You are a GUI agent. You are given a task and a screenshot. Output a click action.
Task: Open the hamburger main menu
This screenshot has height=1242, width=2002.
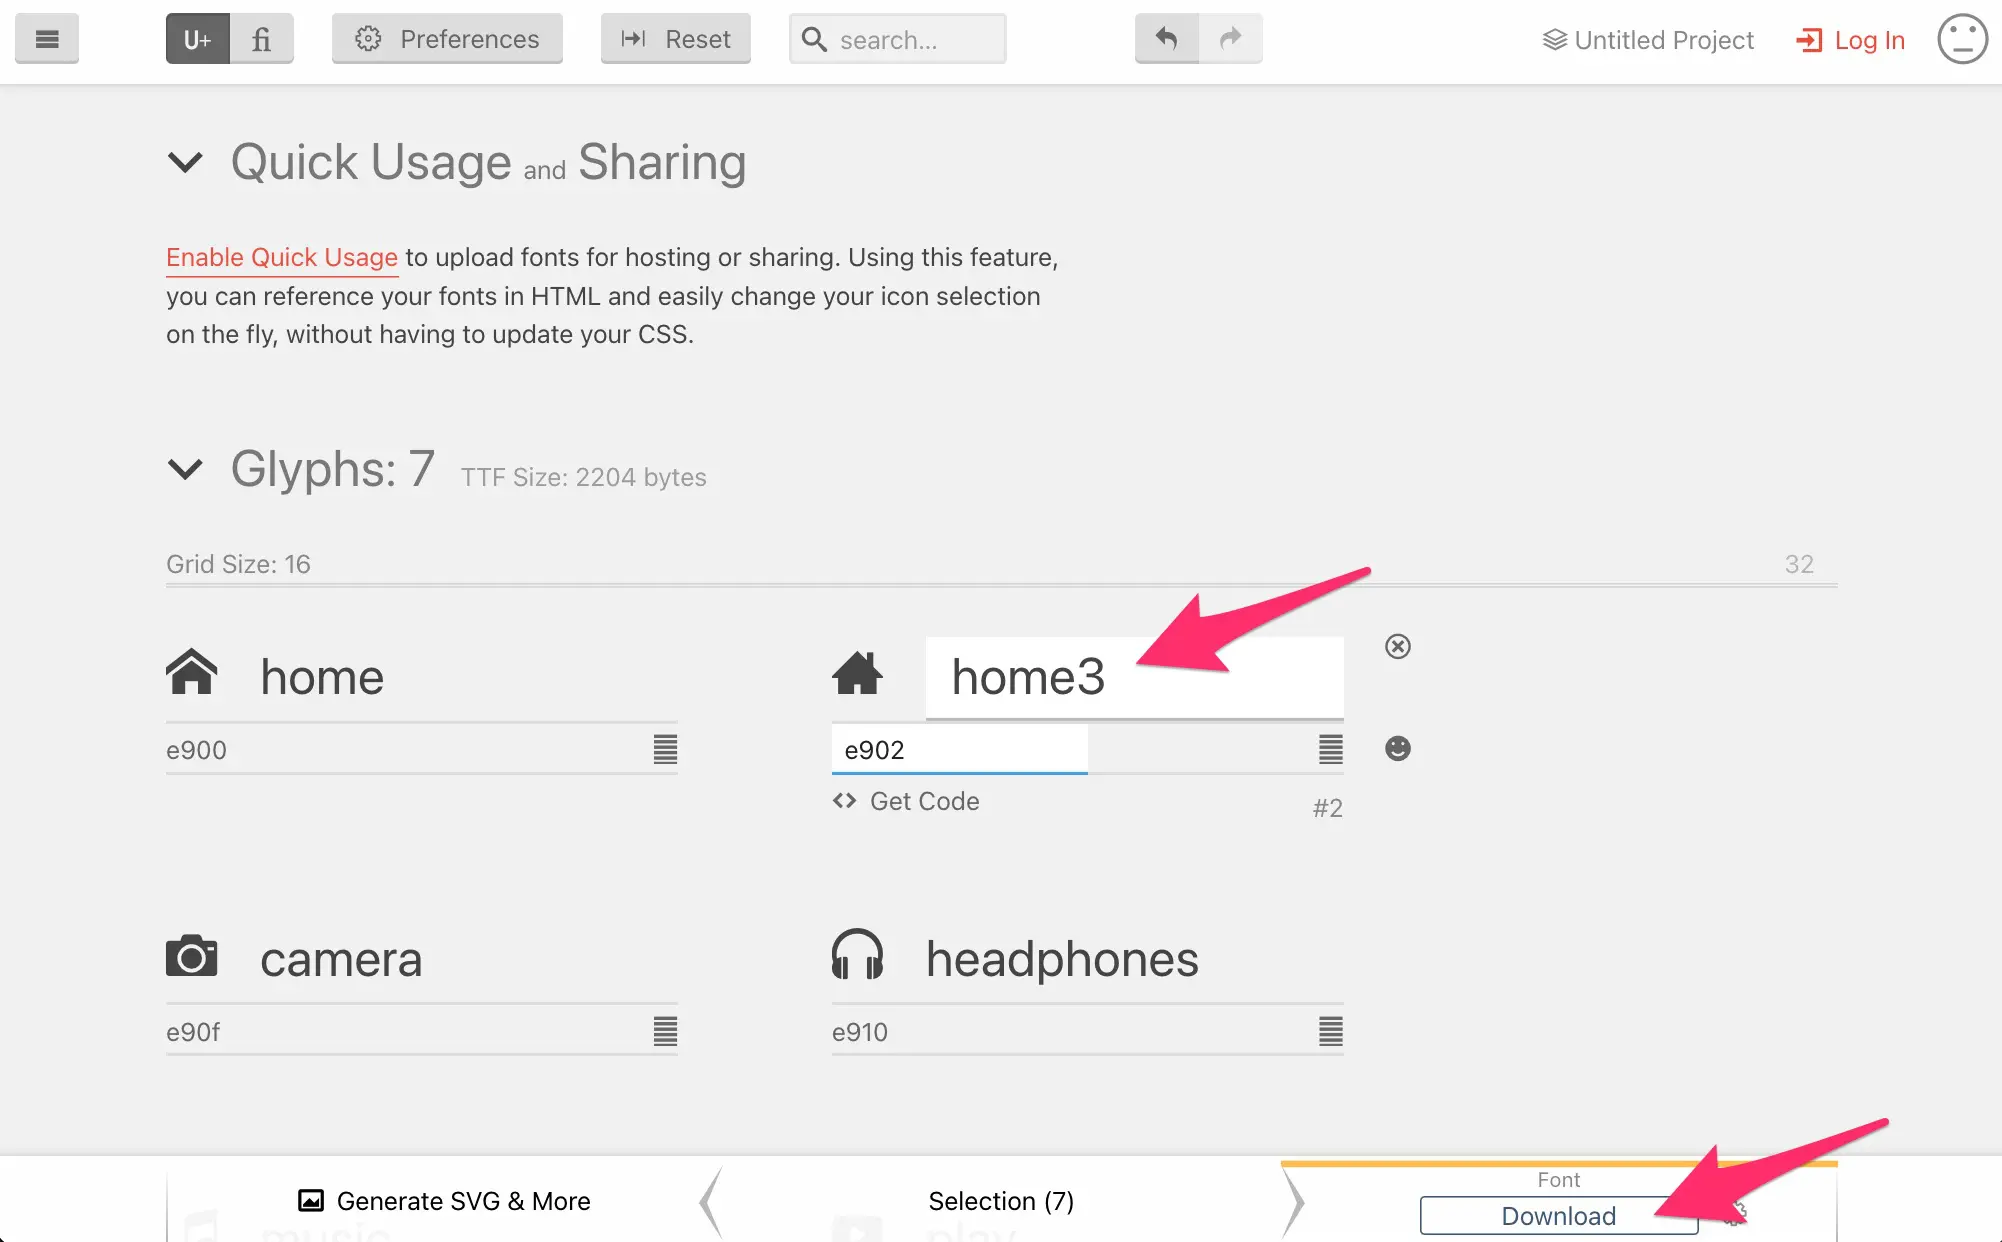(46, 39)
